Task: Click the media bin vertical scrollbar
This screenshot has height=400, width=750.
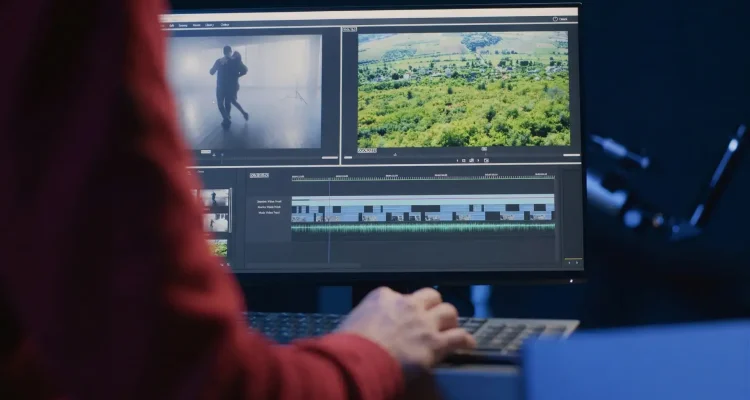Action: (x=231, y=210)
